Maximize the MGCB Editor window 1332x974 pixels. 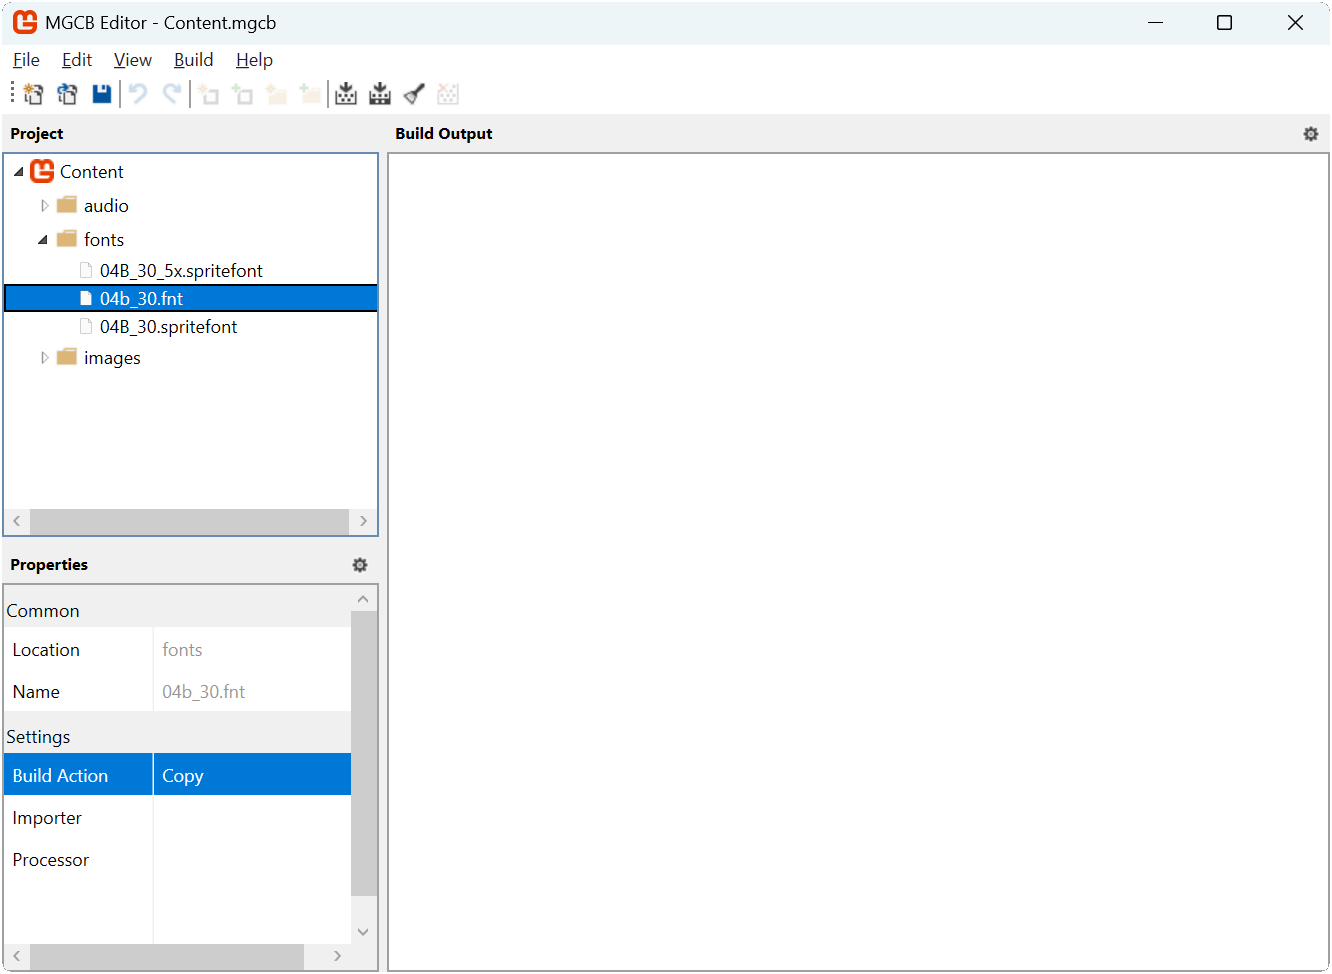click(1224, 22)
